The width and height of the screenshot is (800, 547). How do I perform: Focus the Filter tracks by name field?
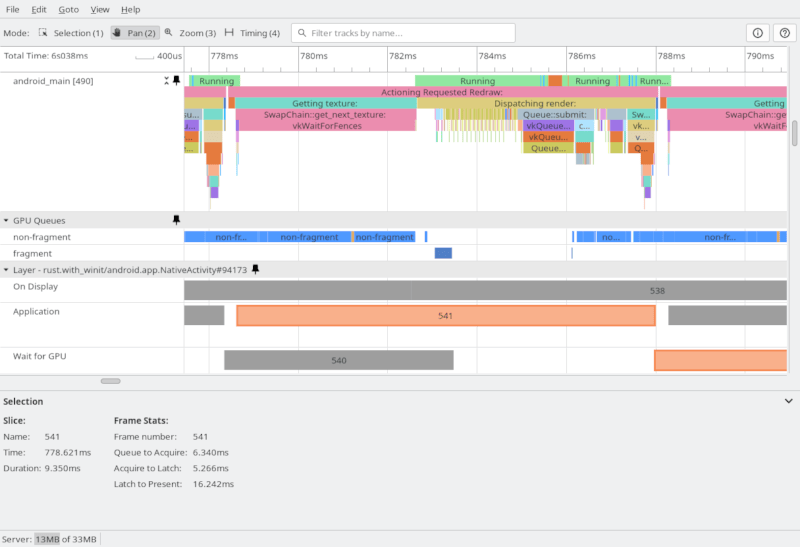coord(403,33)
